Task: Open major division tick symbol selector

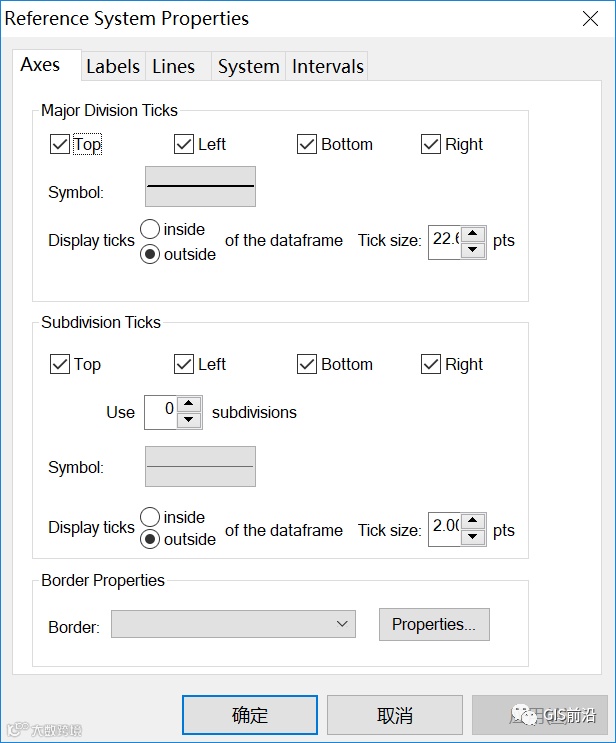Action: 200,186
